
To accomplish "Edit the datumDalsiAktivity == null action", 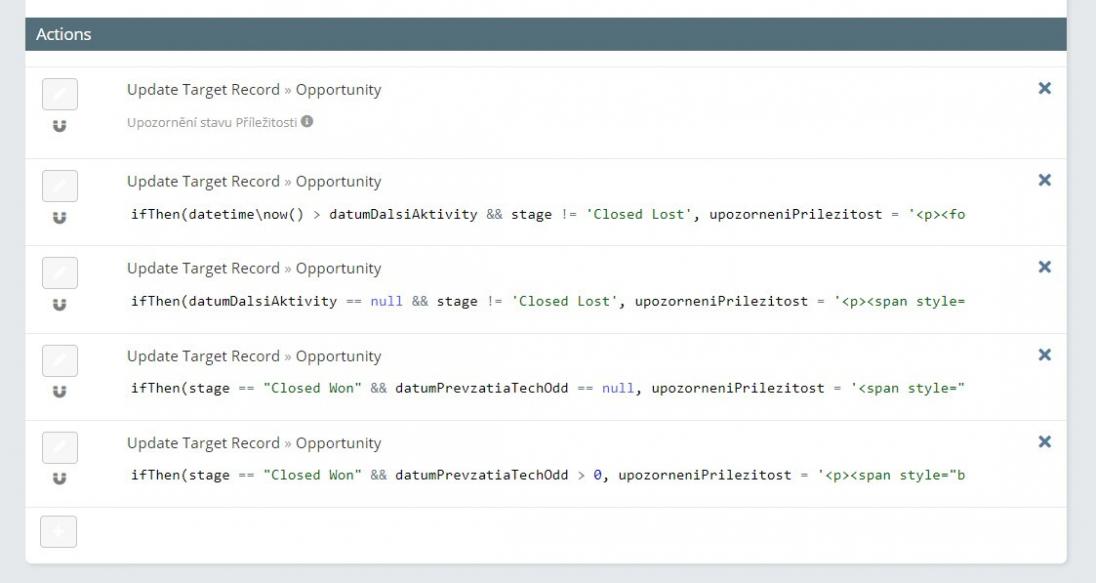I will point(59,273).
